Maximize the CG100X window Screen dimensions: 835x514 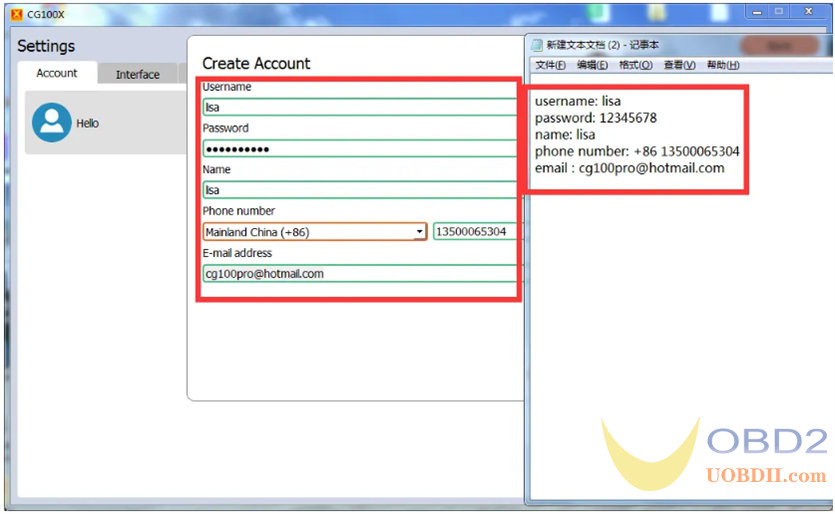click(778, 11)
